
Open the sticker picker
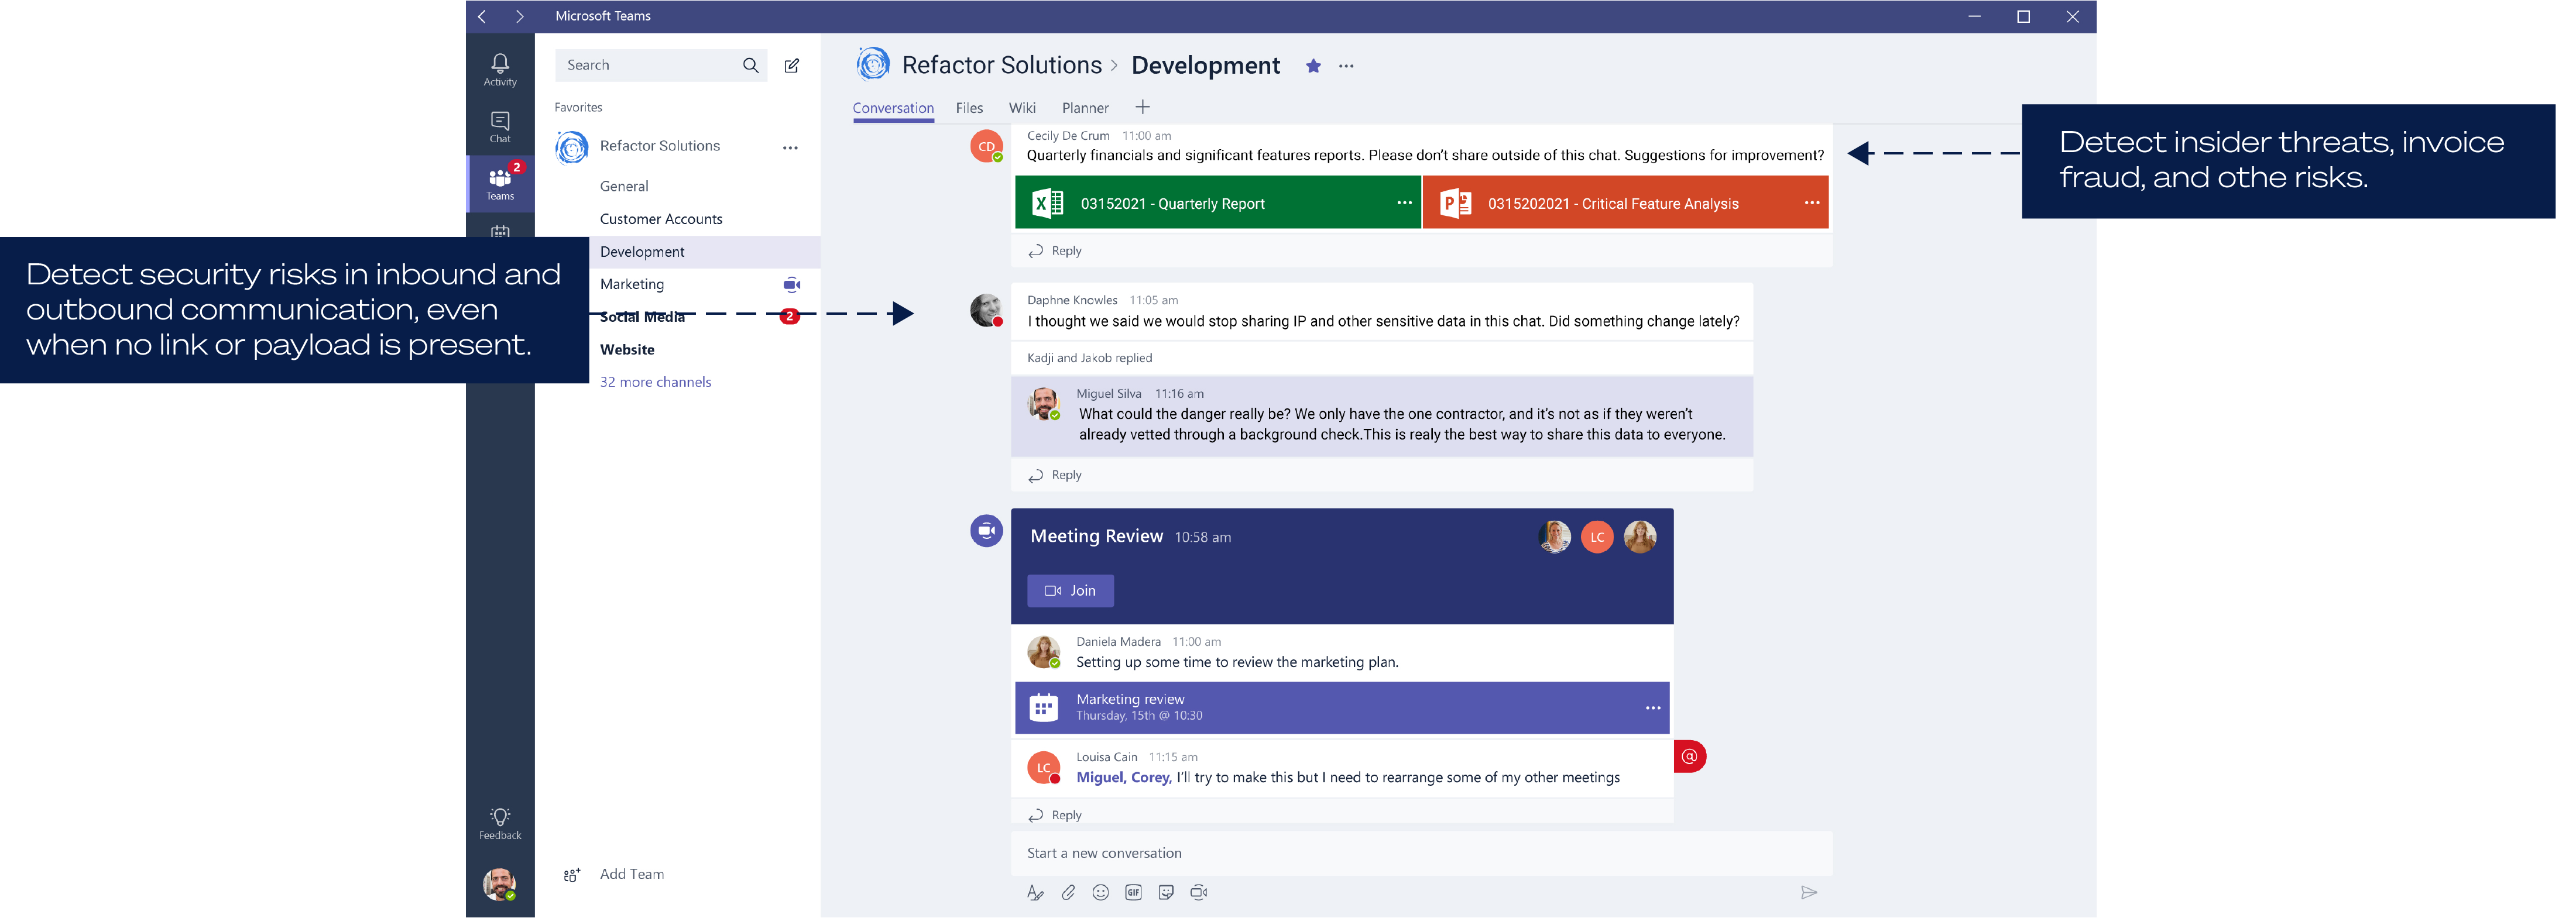1166,893
